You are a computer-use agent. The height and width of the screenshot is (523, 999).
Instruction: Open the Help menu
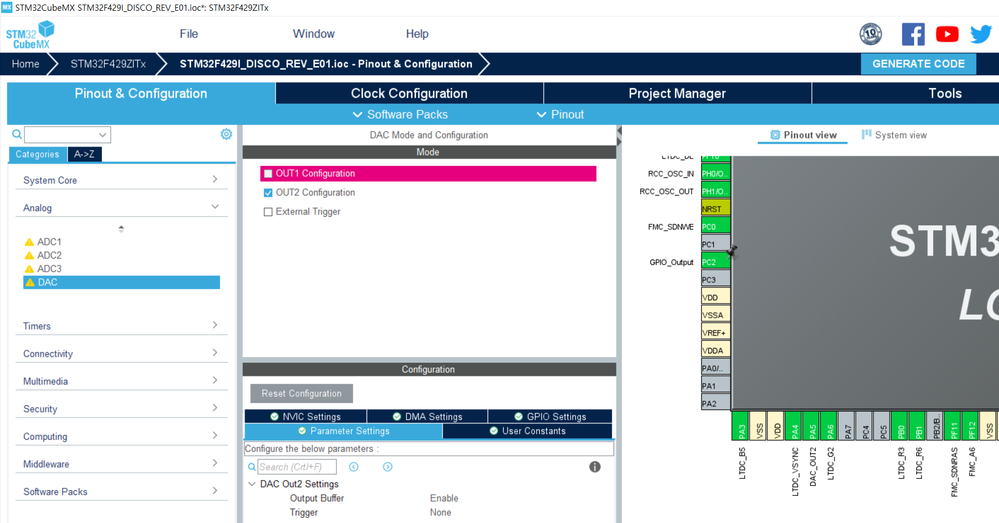click(x=417, y=34)
